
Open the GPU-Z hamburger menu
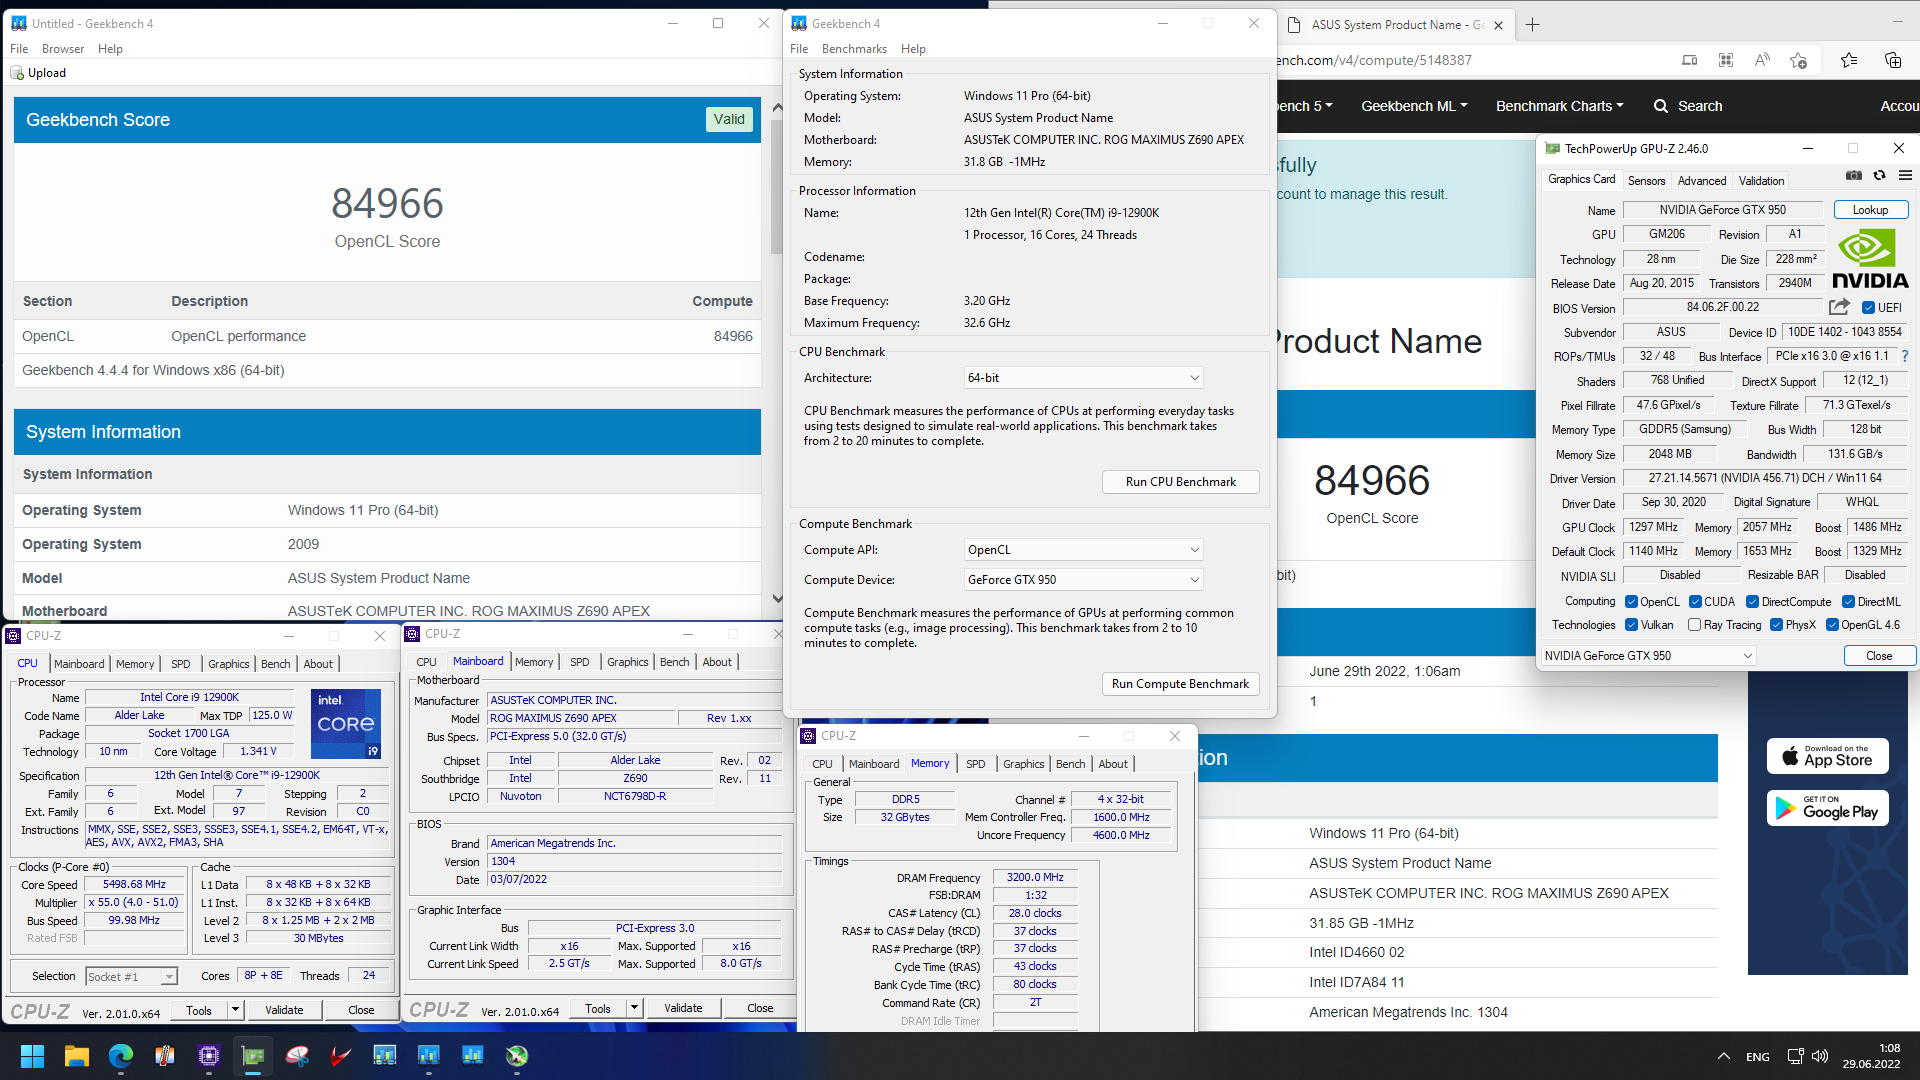1905,175
